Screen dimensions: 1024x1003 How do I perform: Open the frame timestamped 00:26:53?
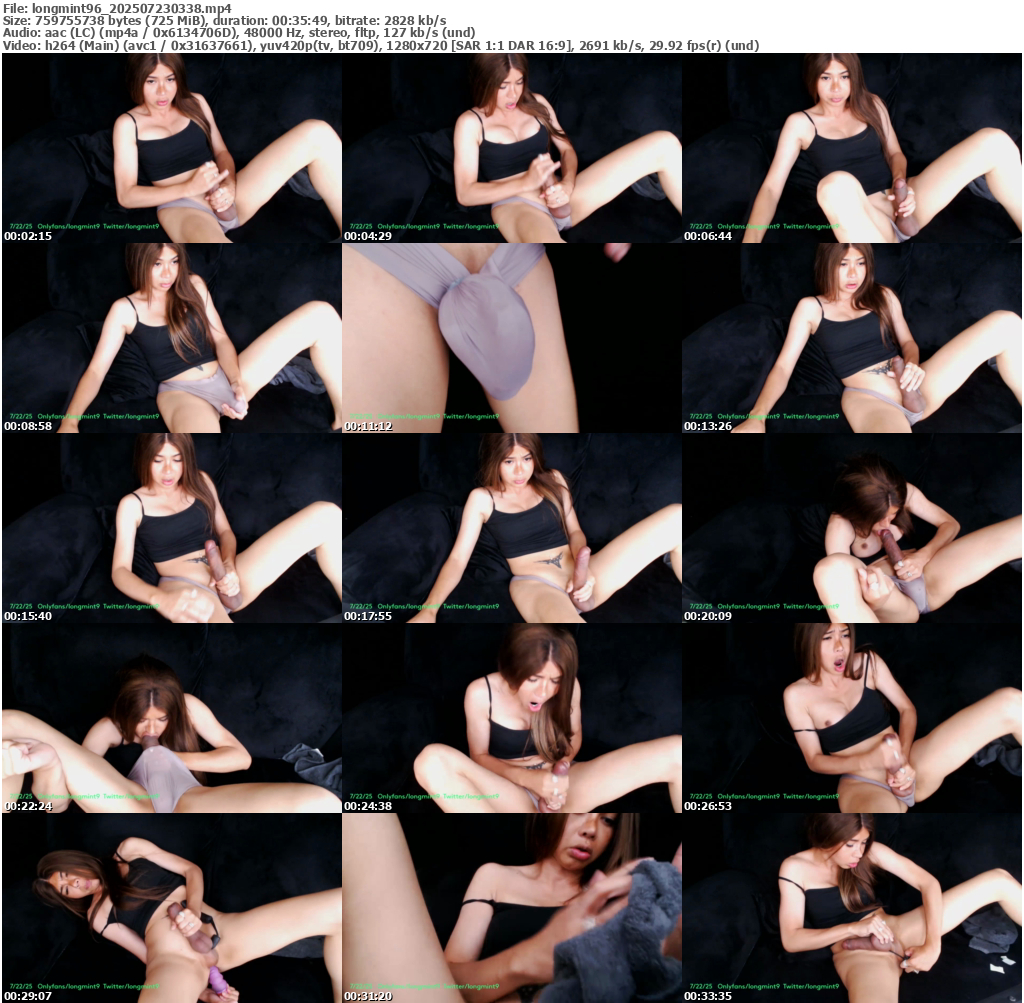coord(852,718)
